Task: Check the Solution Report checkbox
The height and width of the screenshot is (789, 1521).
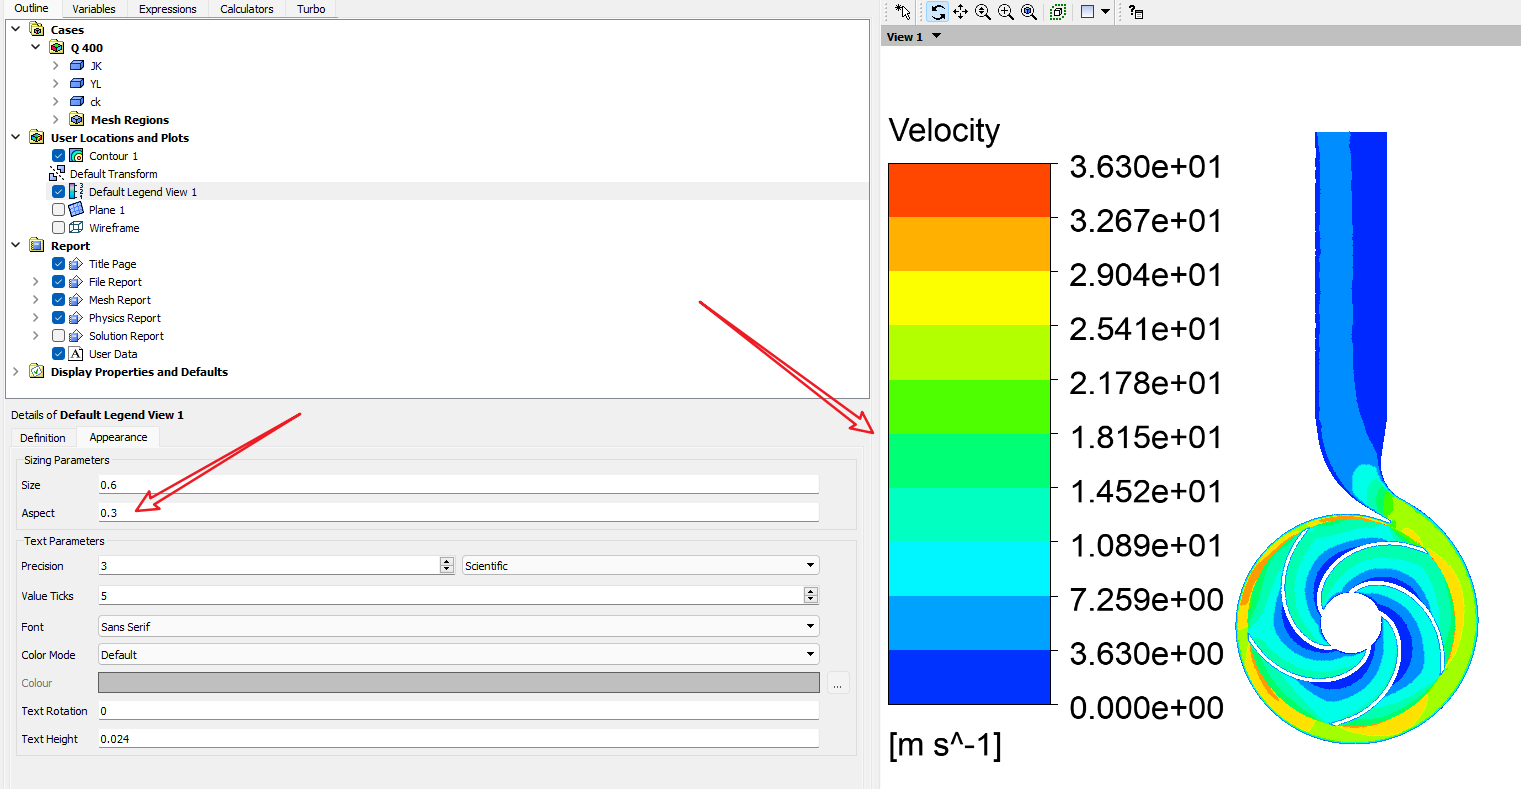Action: click(59, 336)
